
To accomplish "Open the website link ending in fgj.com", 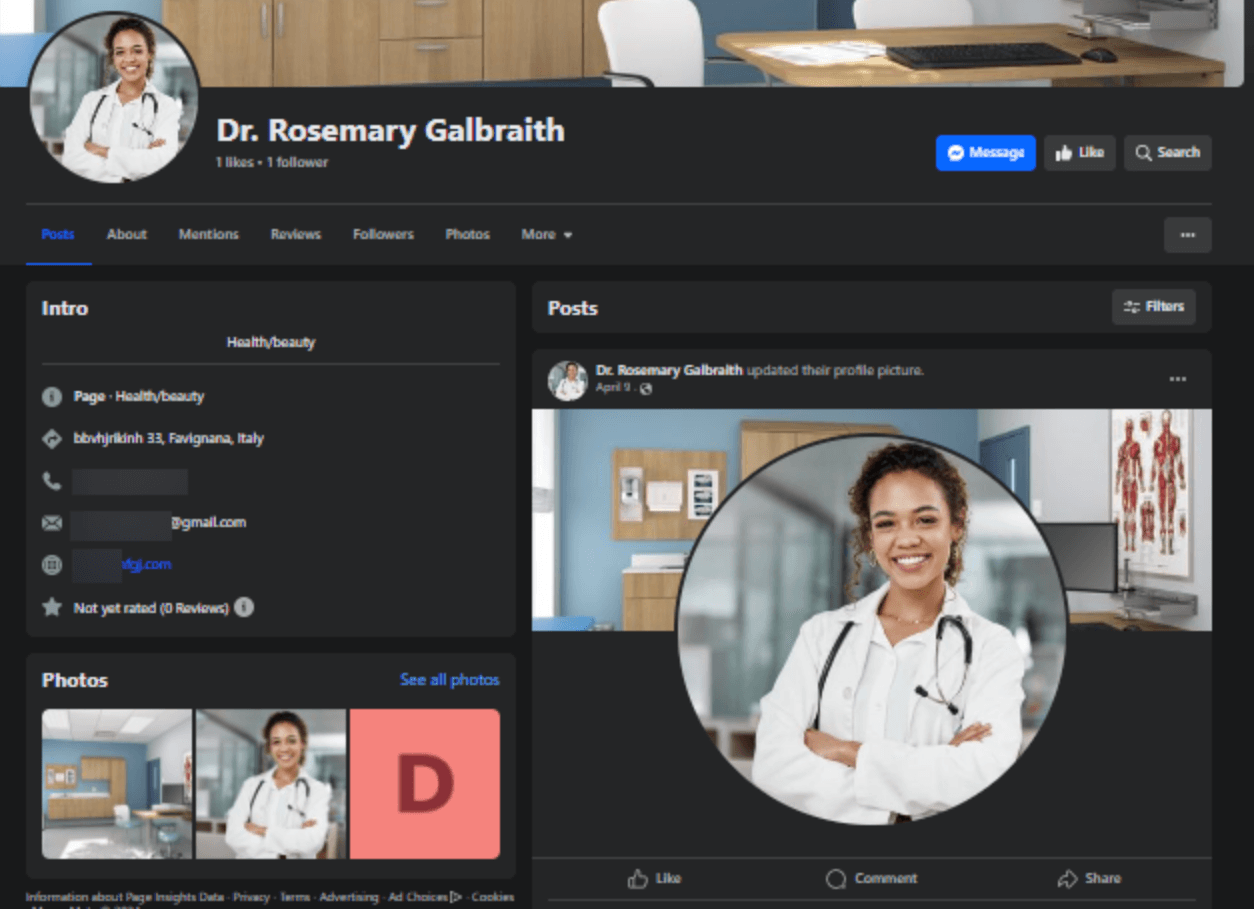I will 146,564.
